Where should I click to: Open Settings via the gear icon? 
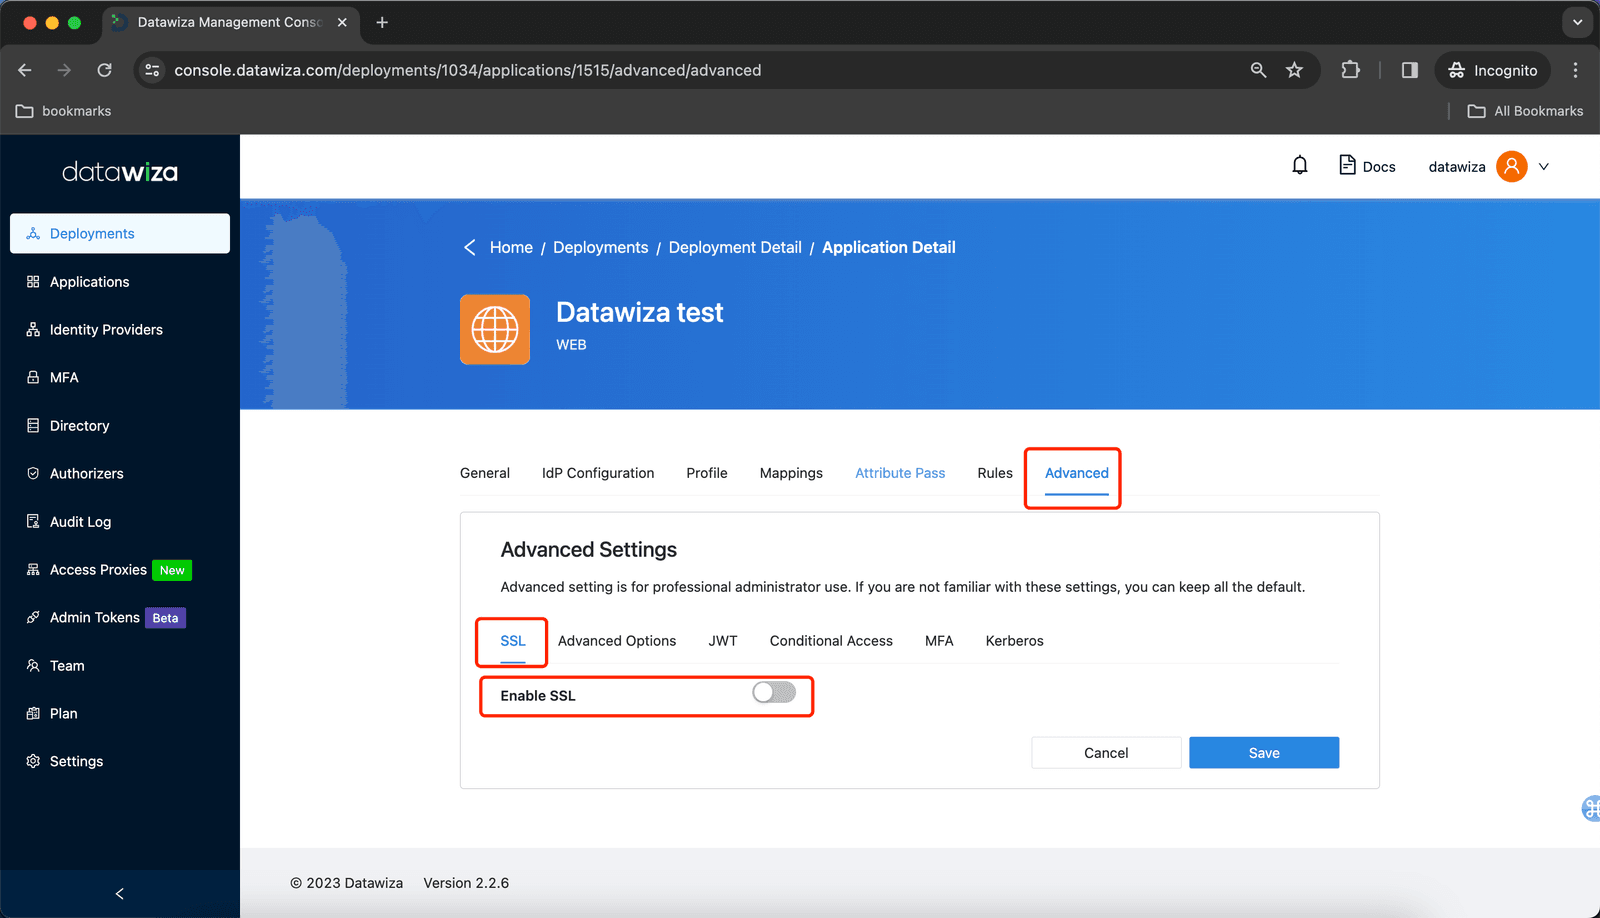point(33,762)
